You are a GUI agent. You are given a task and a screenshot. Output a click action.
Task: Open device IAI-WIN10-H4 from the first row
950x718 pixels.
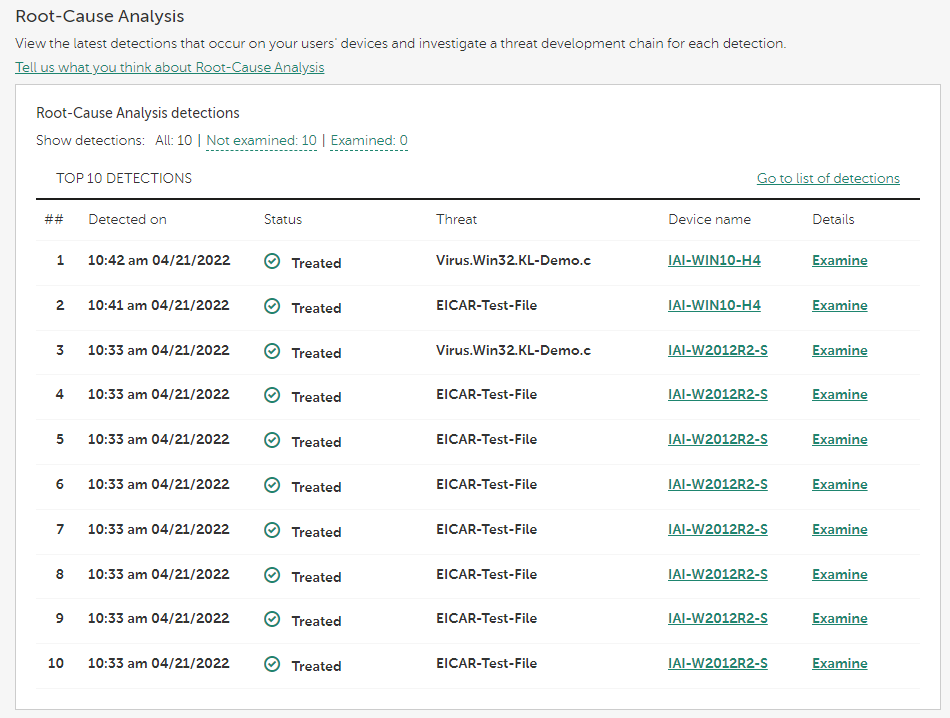click(714, 260)
